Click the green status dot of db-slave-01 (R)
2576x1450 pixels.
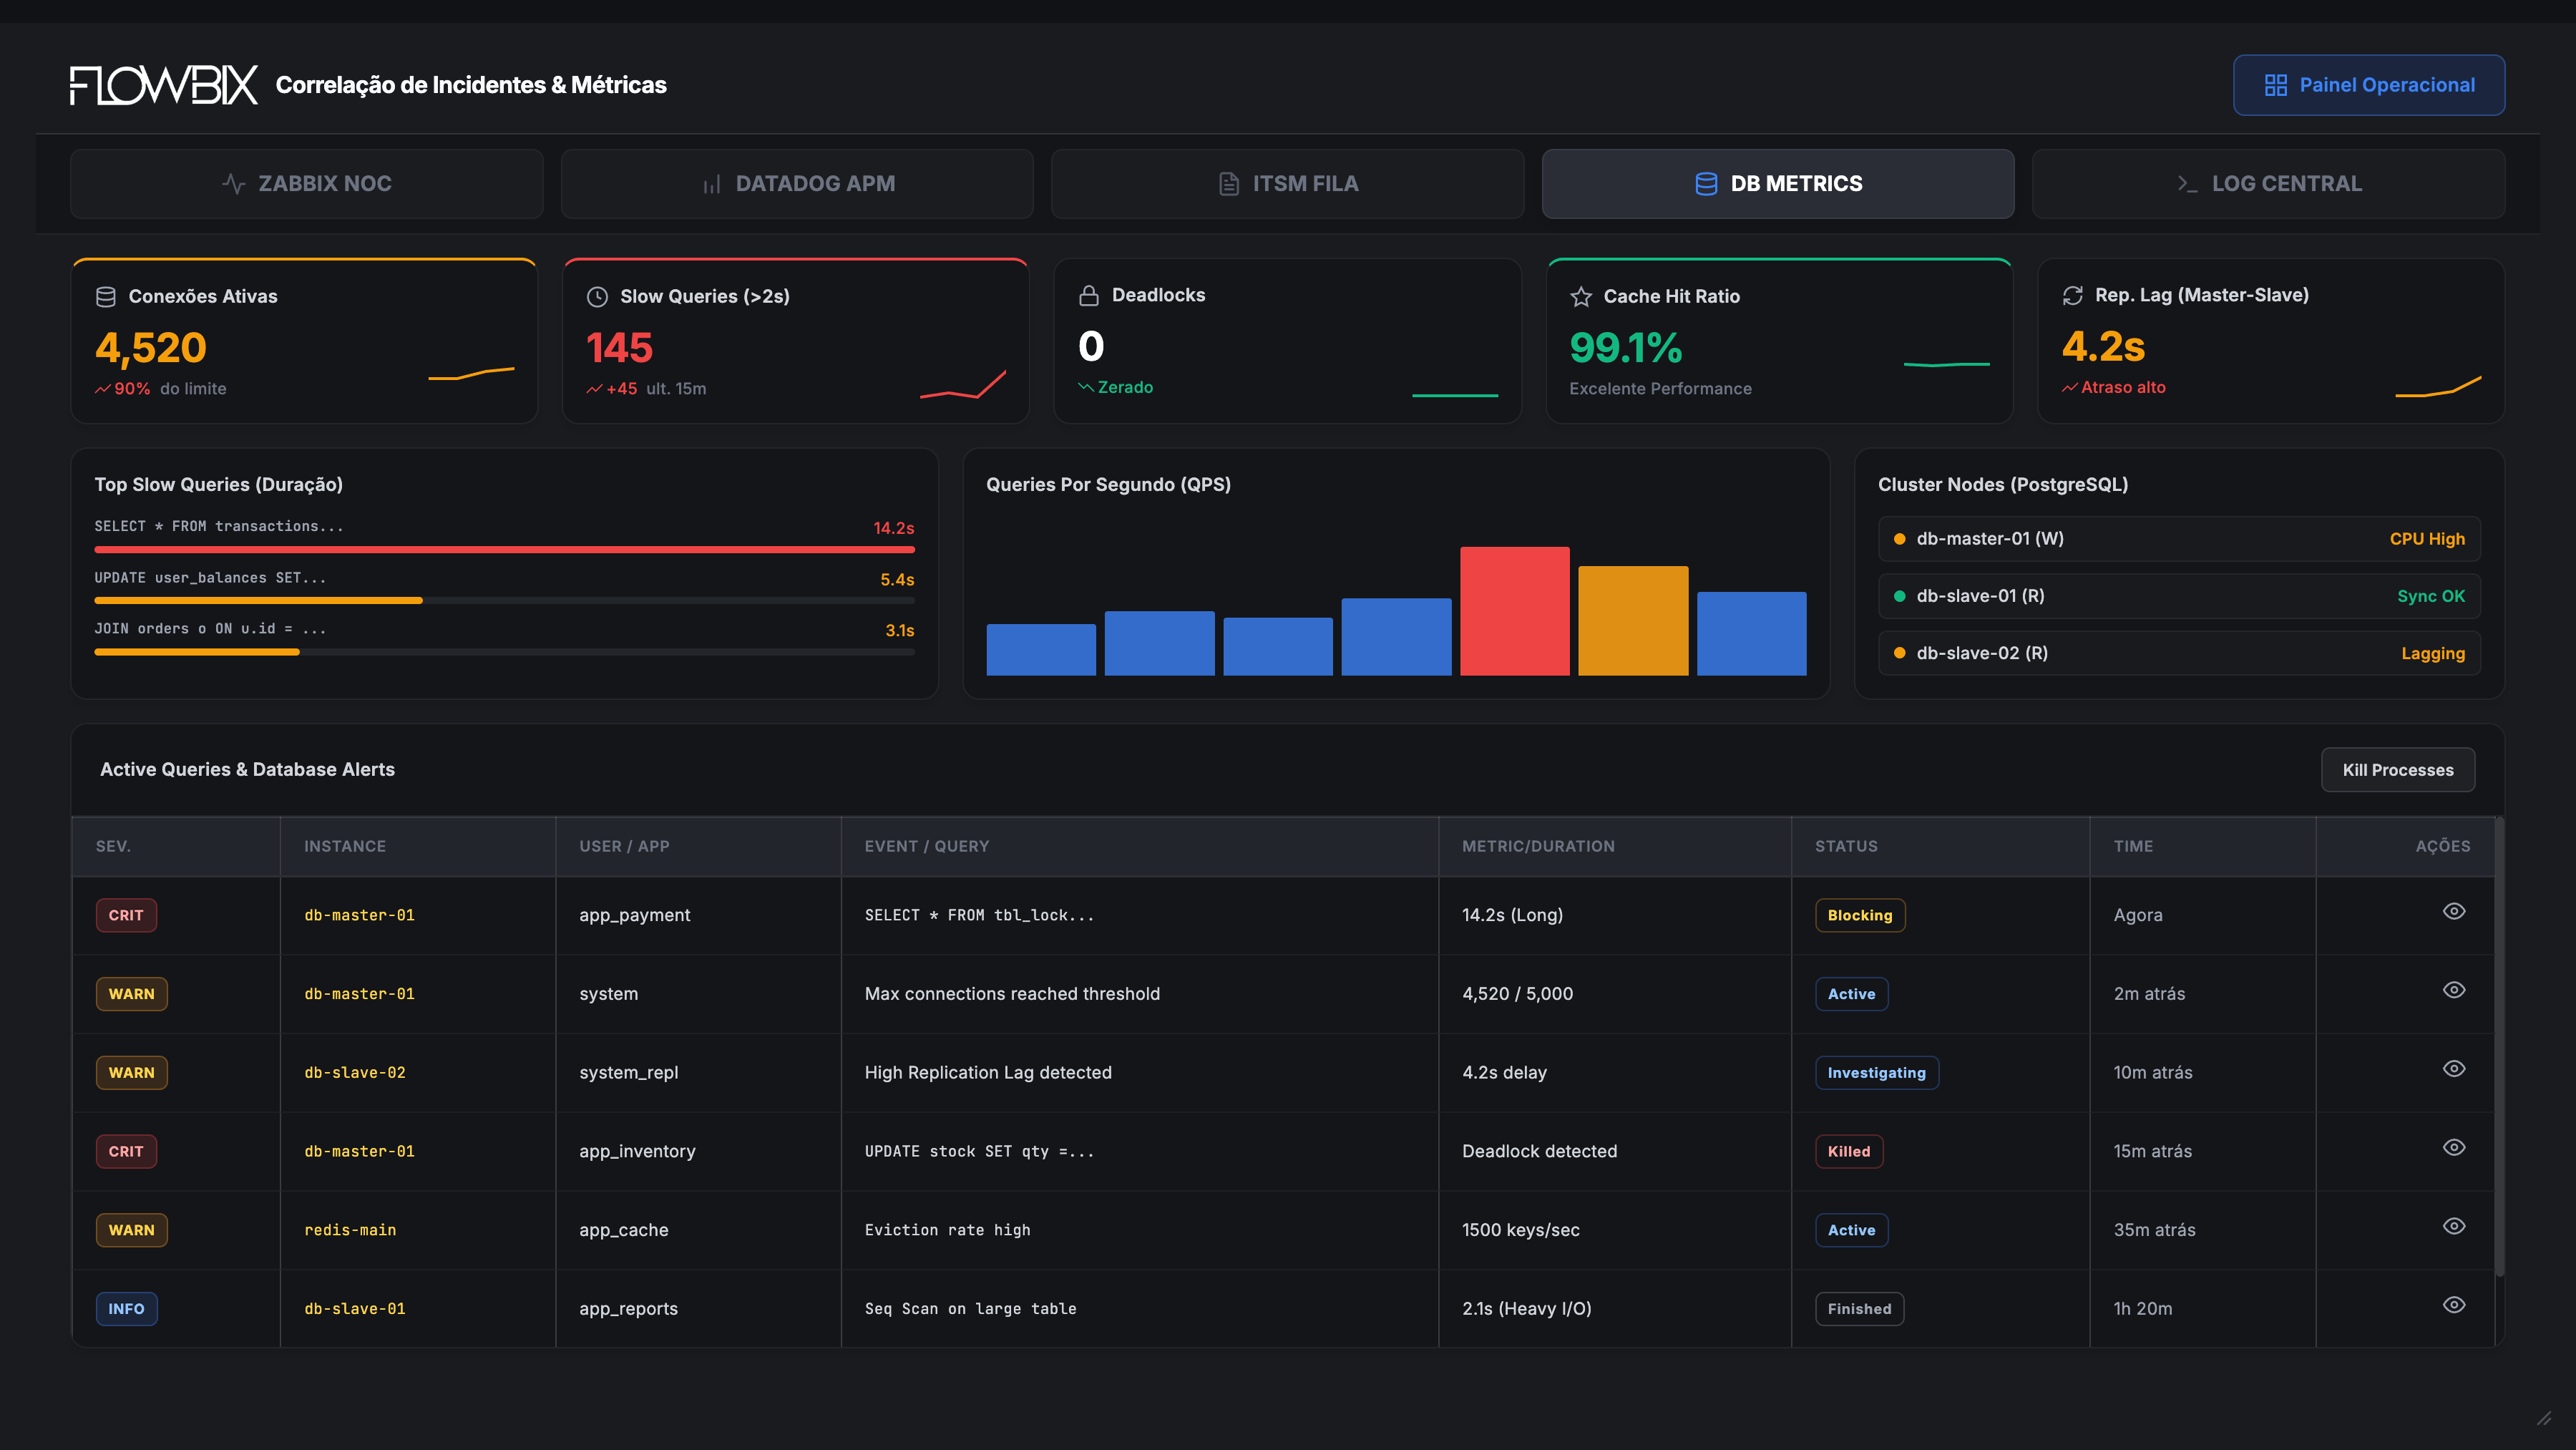pyautogui.click(x=1899, y=596)
